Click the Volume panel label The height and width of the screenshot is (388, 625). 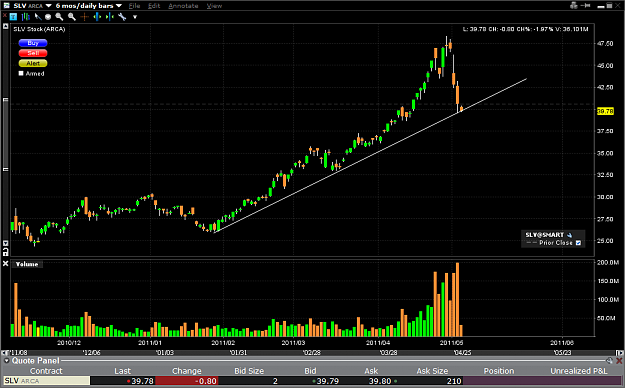coord(27,264)
